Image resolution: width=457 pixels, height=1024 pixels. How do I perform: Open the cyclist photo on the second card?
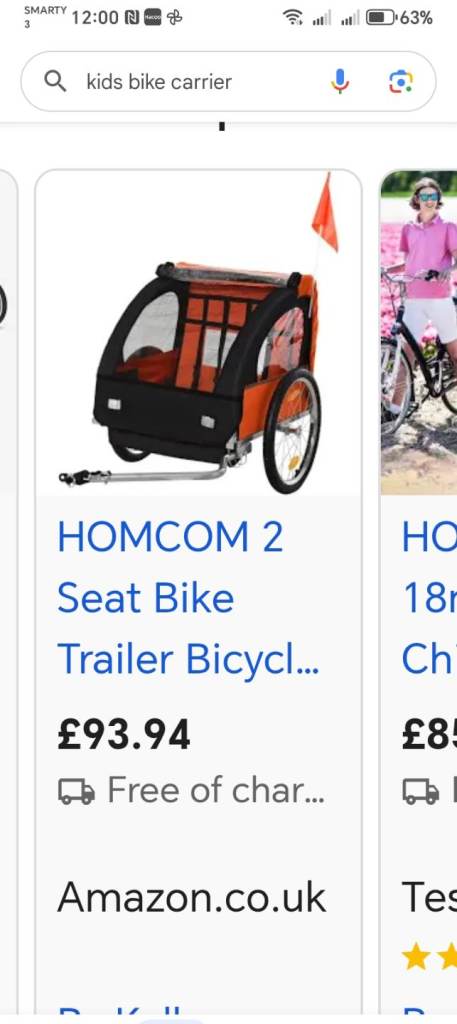click(x=419, y=332)
